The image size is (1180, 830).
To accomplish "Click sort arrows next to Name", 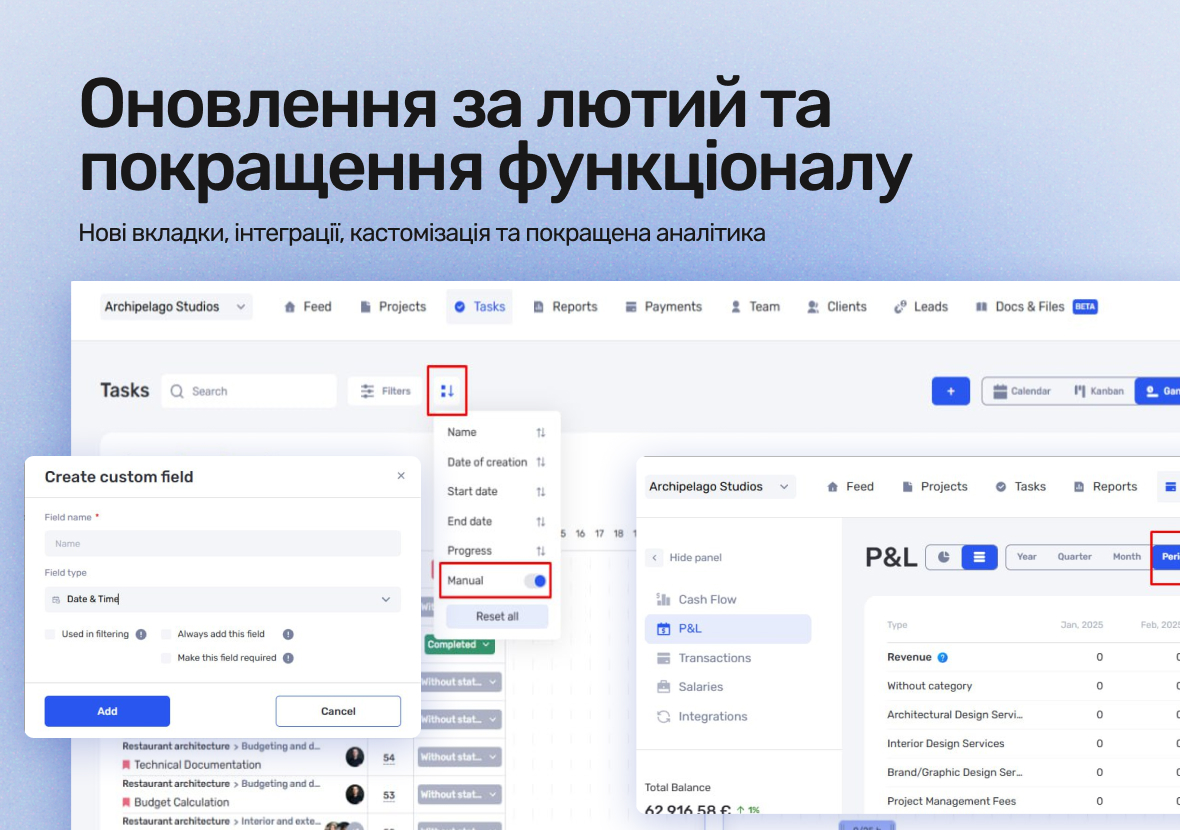I will [x=540, y=433].
